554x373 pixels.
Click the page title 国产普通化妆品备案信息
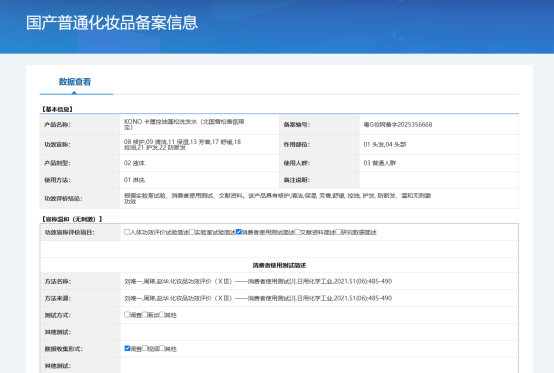(112, 23)
